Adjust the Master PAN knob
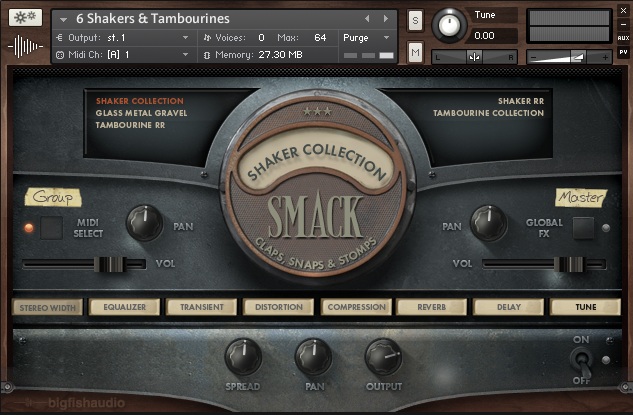 [488, 223]
